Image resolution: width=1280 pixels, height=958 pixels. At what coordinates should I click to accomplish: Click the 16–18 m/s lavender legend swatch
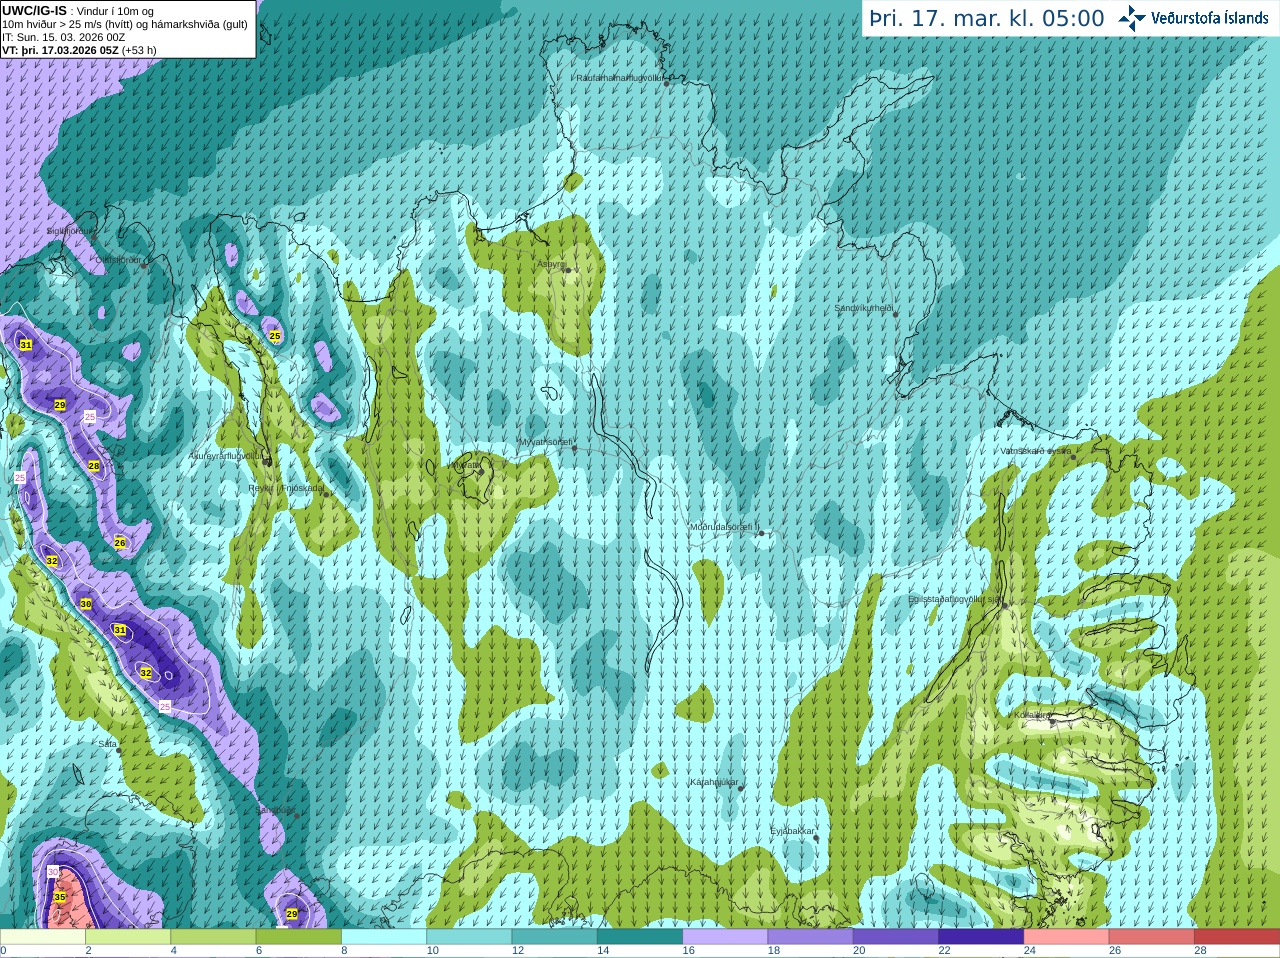(725, 937)
